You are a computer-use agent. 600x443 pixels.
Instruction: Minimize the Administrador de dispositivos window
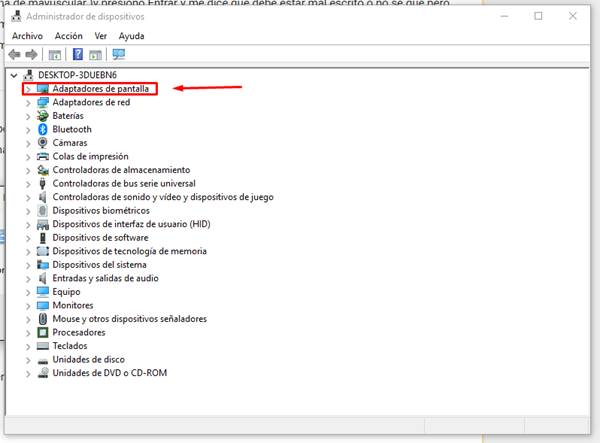pyautogui.click(x=504, y=16)
